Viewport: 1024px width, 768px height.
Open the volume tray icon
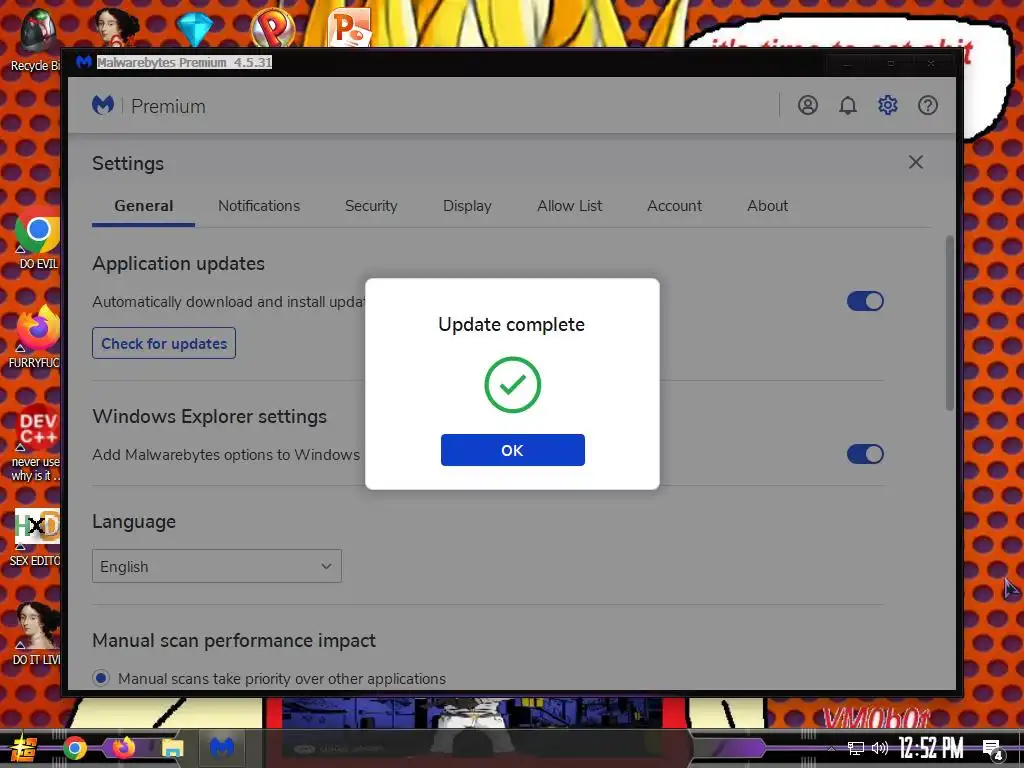[x=880, y=748]
